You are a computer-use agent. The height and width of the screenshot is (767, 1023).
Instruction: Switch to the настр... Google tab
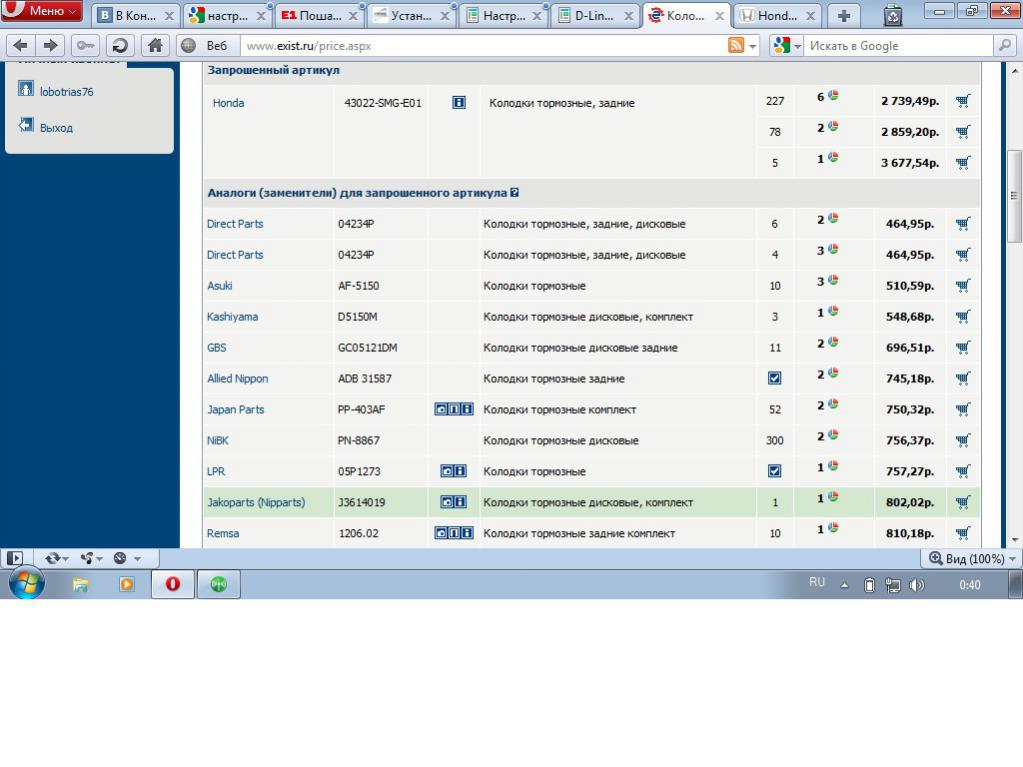point(226,16)
